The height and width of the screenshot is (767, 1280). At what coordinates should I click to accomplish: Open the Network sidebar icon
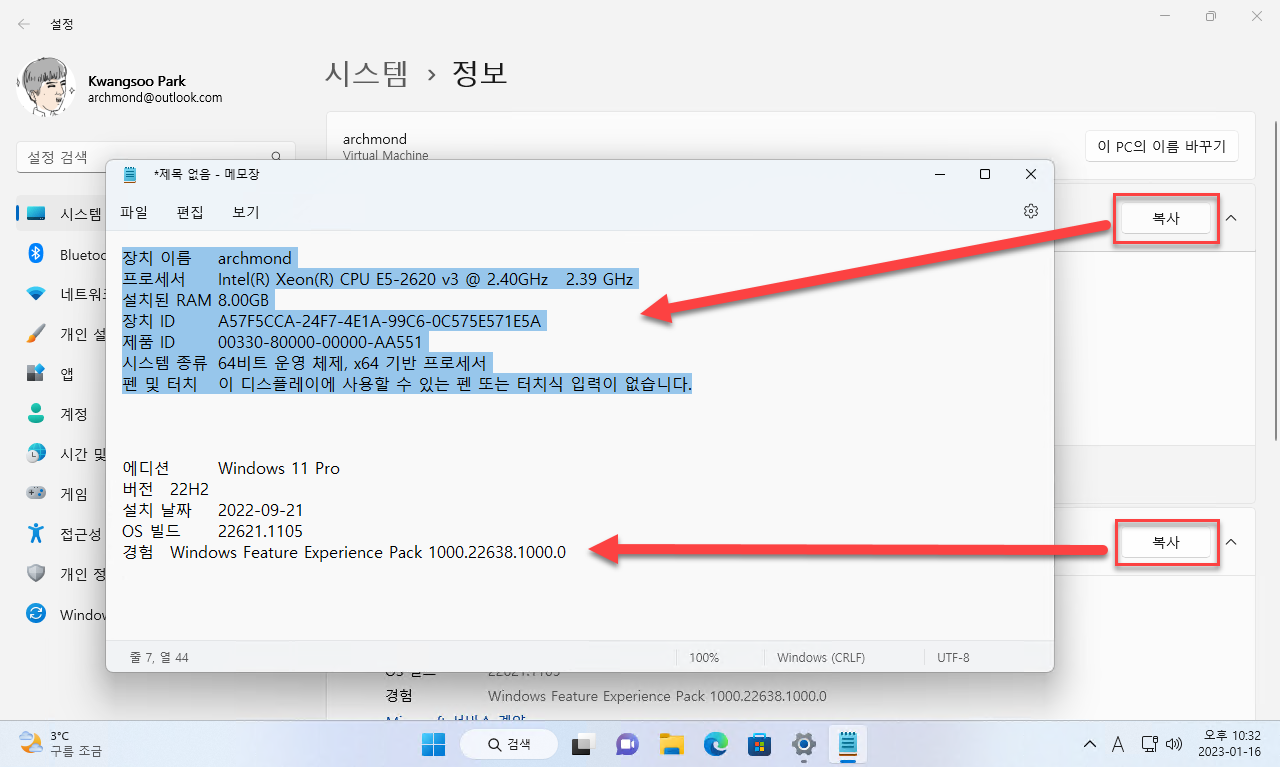tap(36, 293)
